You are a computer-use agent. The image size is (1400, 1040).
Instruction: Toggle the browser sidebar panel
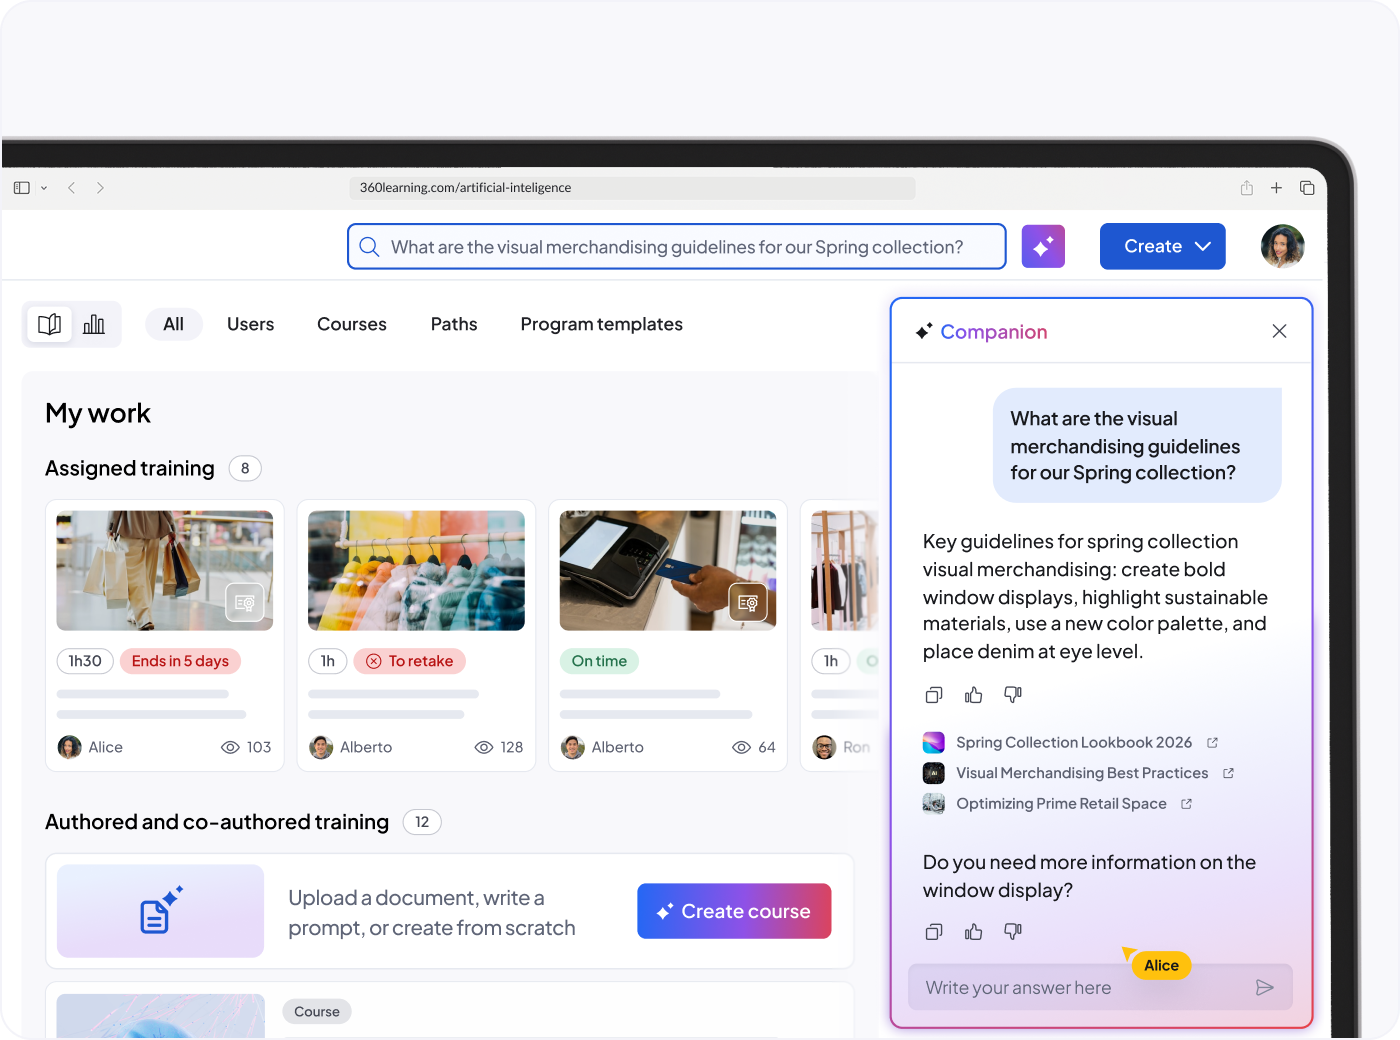(22, 188)
